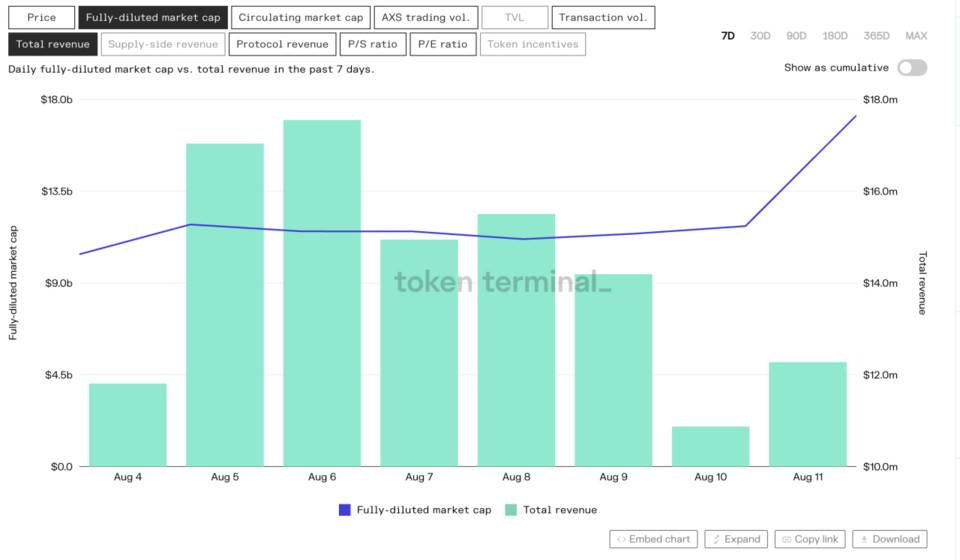Turn off Total revenue metric
Viewport: 960px width, 560px height.
pos(53,44)
